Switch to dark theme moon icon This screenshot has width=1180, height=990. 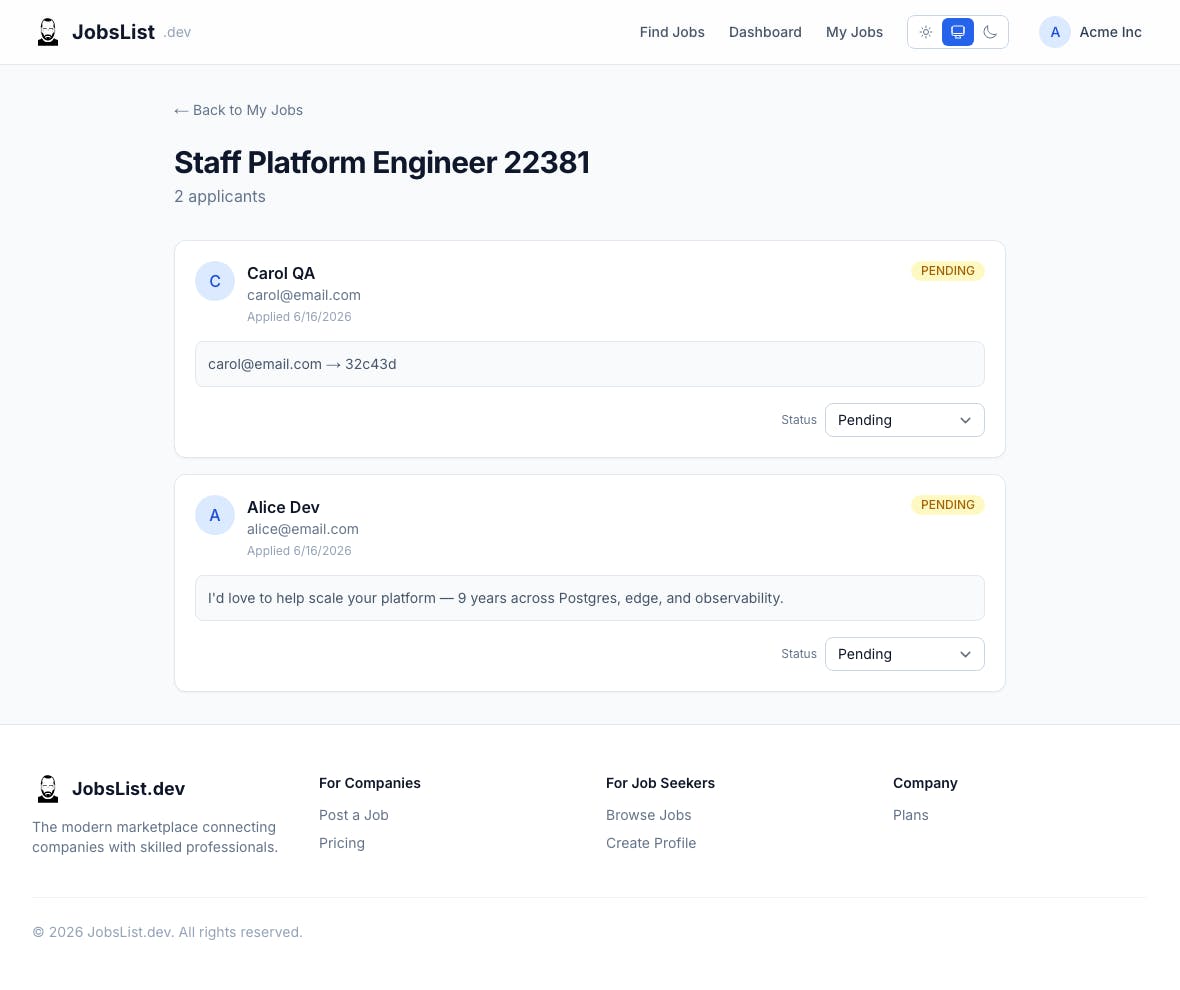tap(990, 32)
